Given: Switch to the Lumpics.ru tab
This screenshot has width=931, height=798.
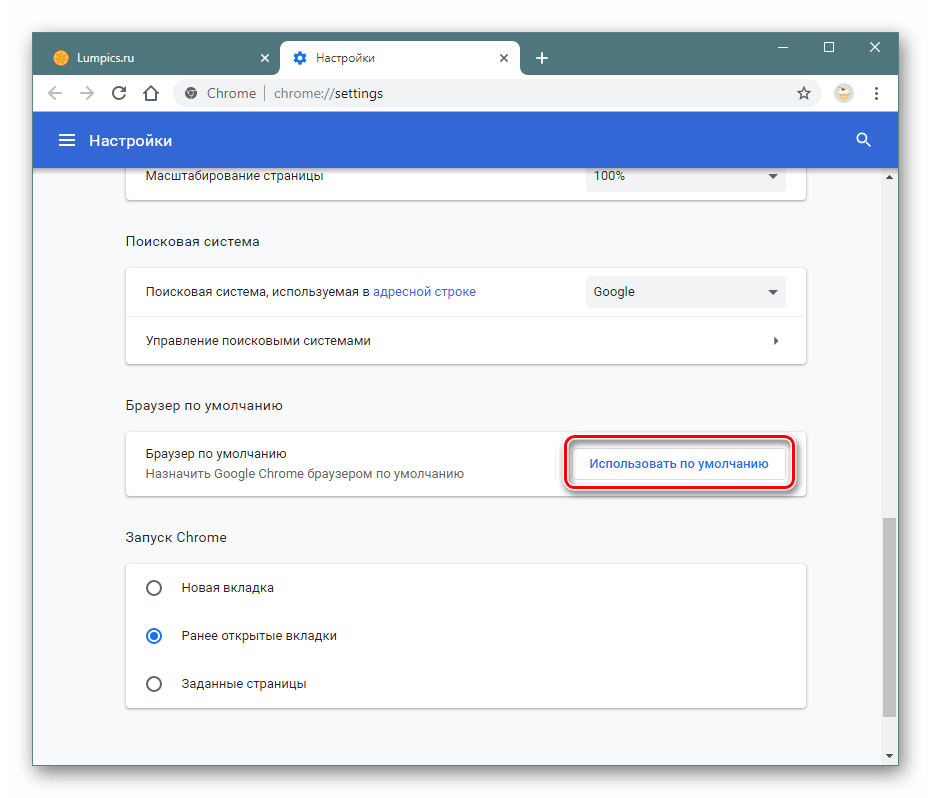Looking at the screenshot, I should tap(150, 58).
